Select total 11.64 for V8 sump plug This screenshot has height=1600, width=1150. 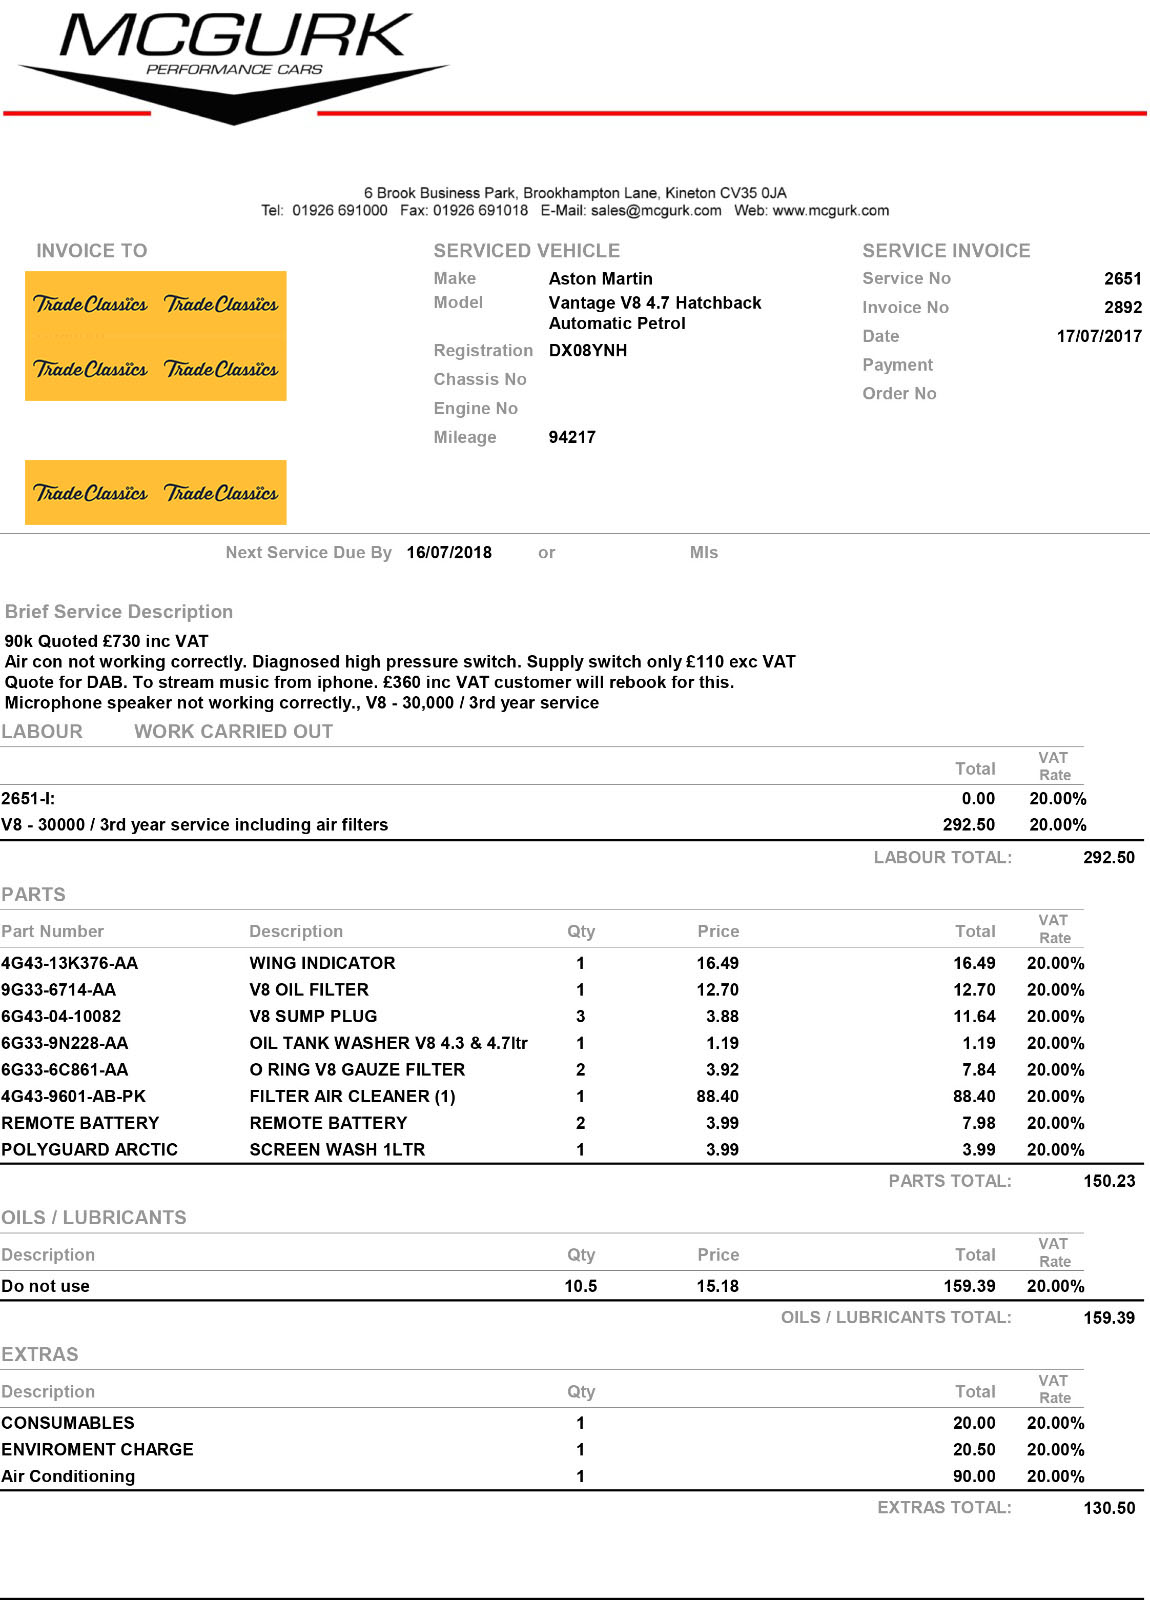974,1017
